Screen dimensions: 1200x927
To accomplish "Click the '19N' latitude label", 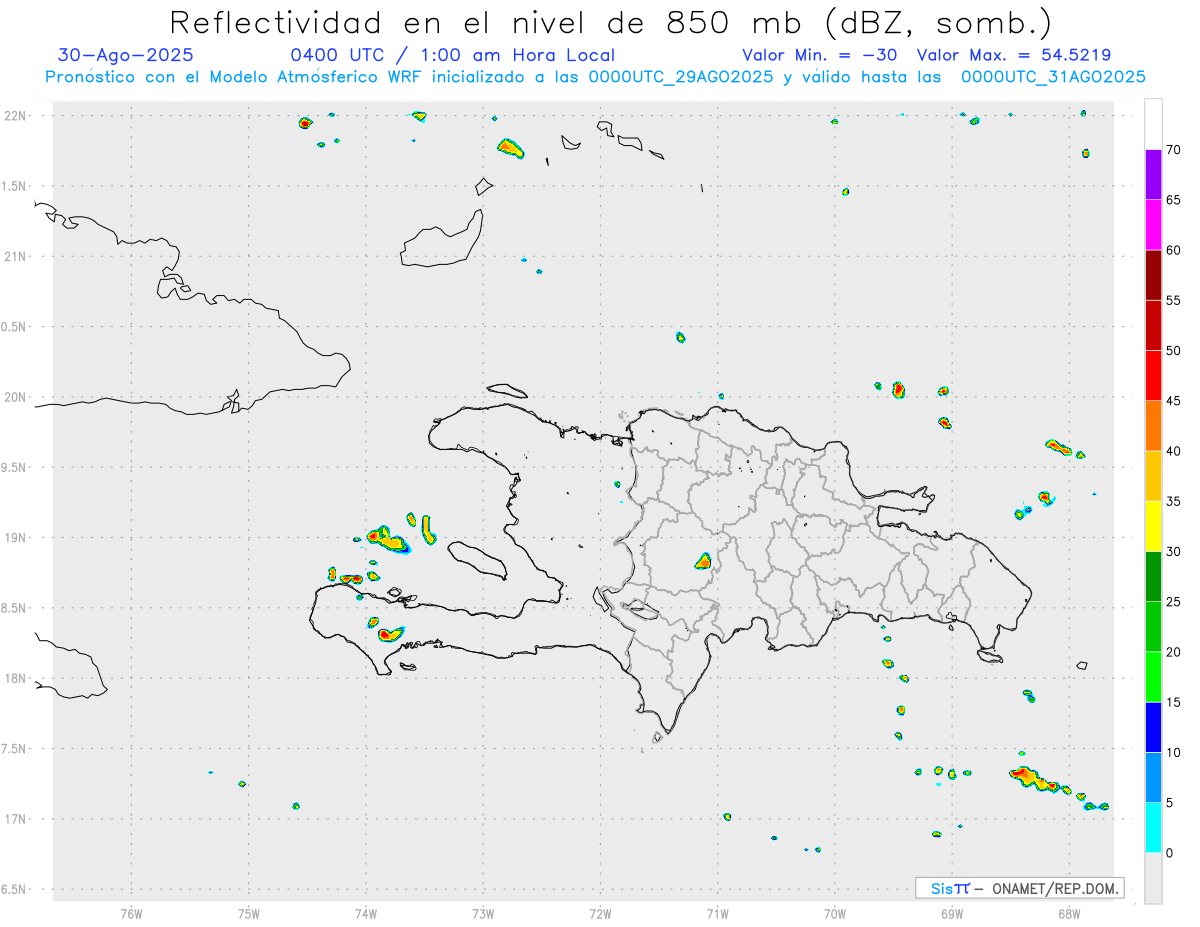I will pos(15,538).
